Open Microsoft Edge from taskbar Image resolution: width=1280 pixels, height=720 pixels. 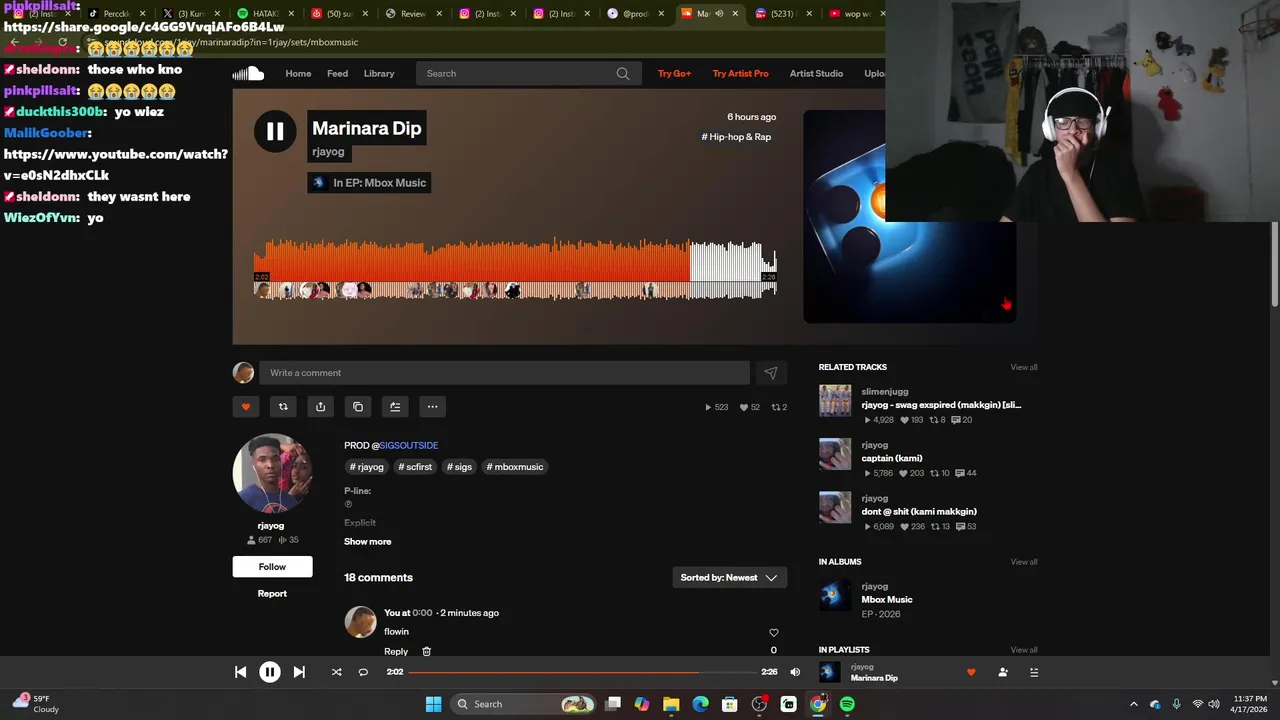(700, 704)
